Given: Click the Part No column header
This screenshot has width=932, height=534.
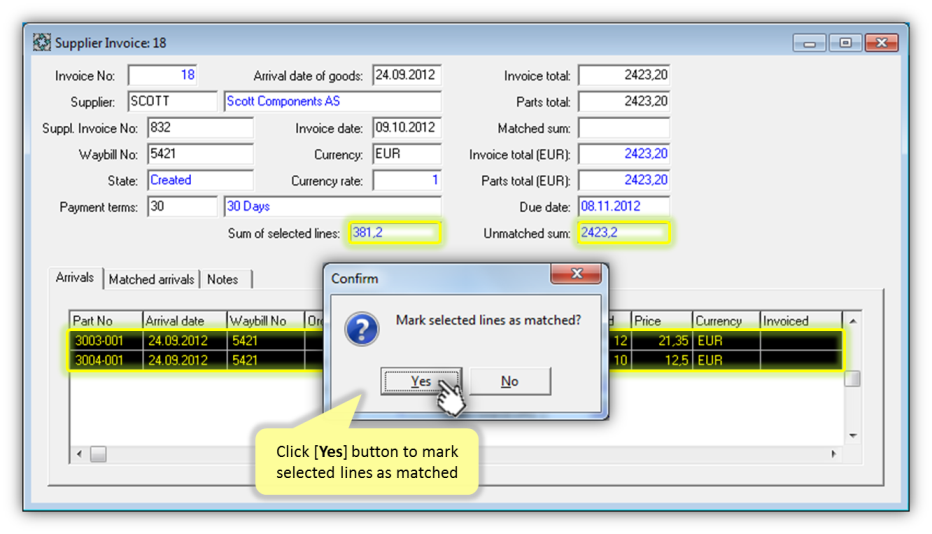Looking at the screenshot, I should tap(105, 321).
